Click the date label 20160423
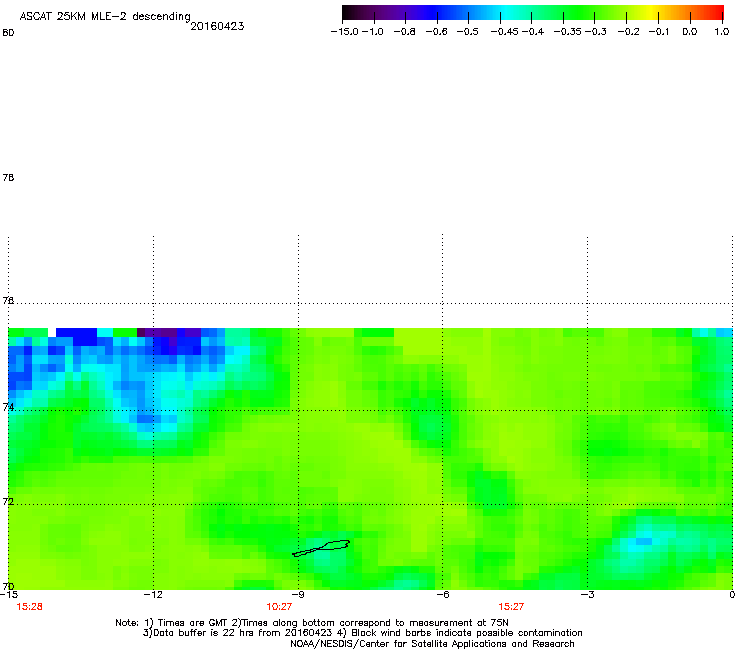The image size is (740, 650). (x=217, y=26)
